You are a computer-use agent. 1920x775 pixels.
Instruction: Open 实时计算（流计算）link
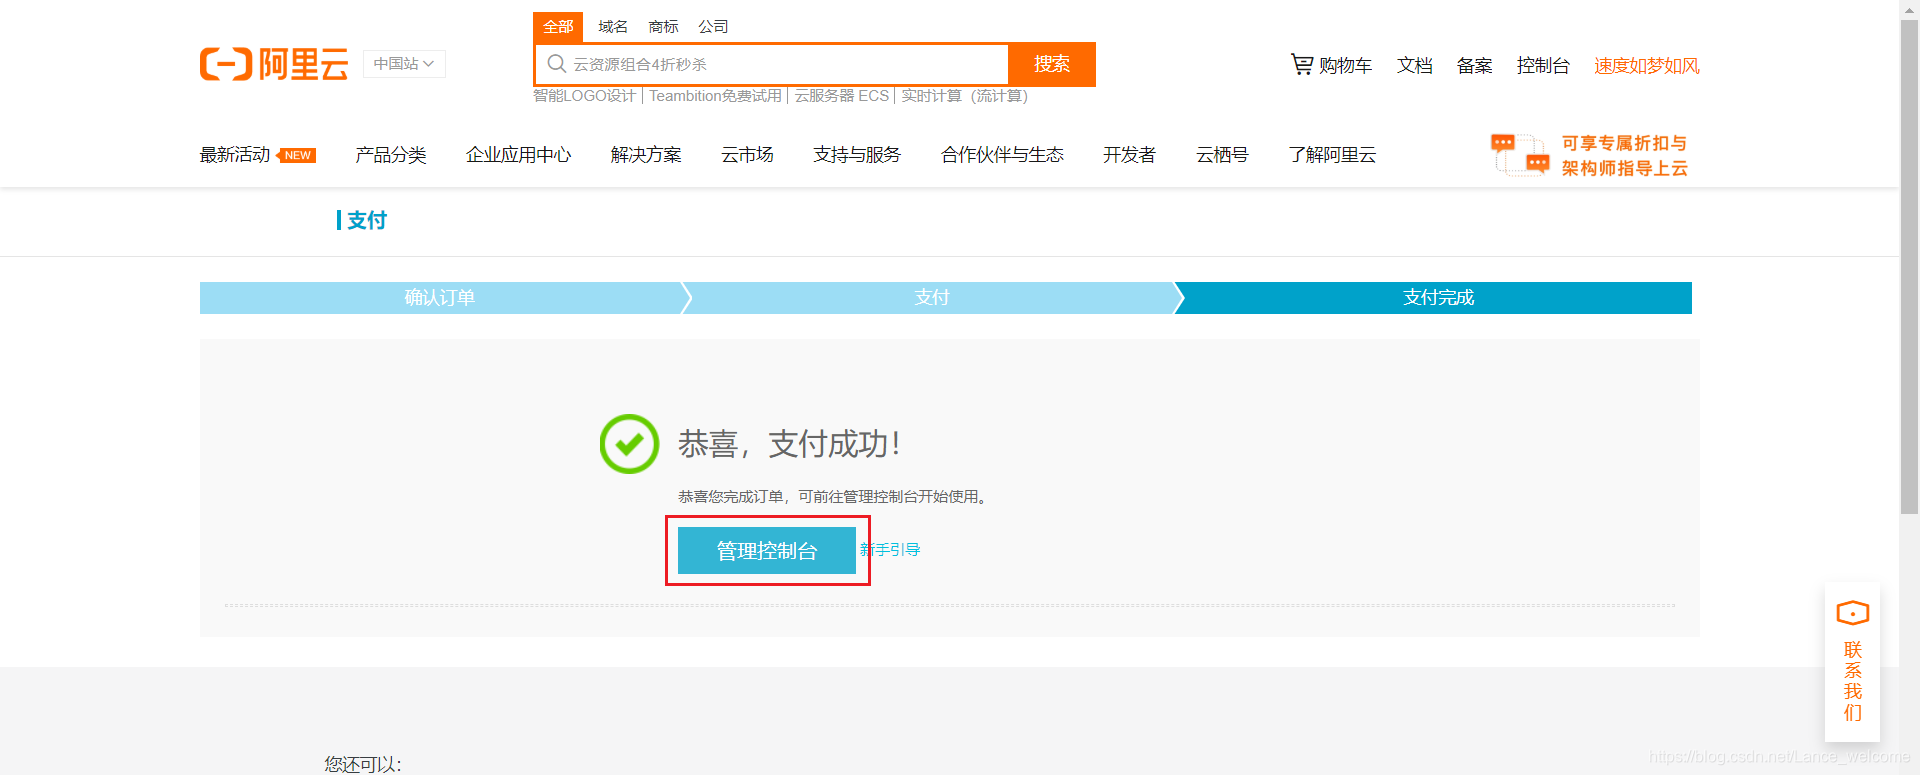pos(965,96)
